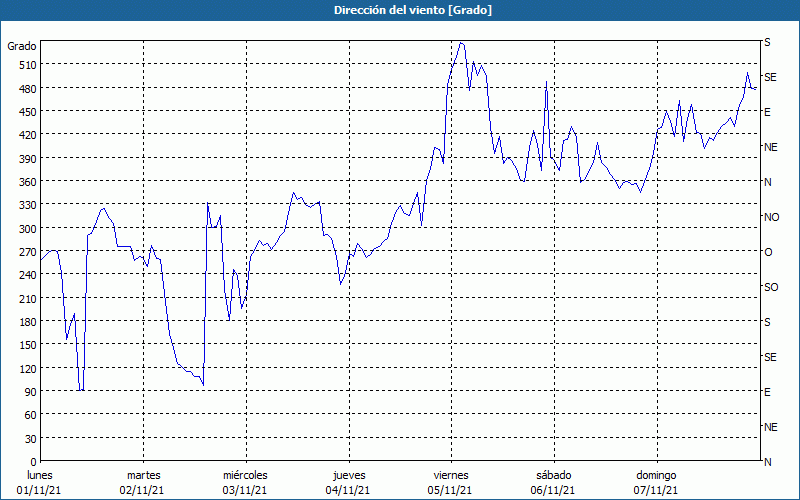The height and width of the screenshot is (500, 800).
Task: Click the 'miércoles' day label
Action: [x=245, y=475]
